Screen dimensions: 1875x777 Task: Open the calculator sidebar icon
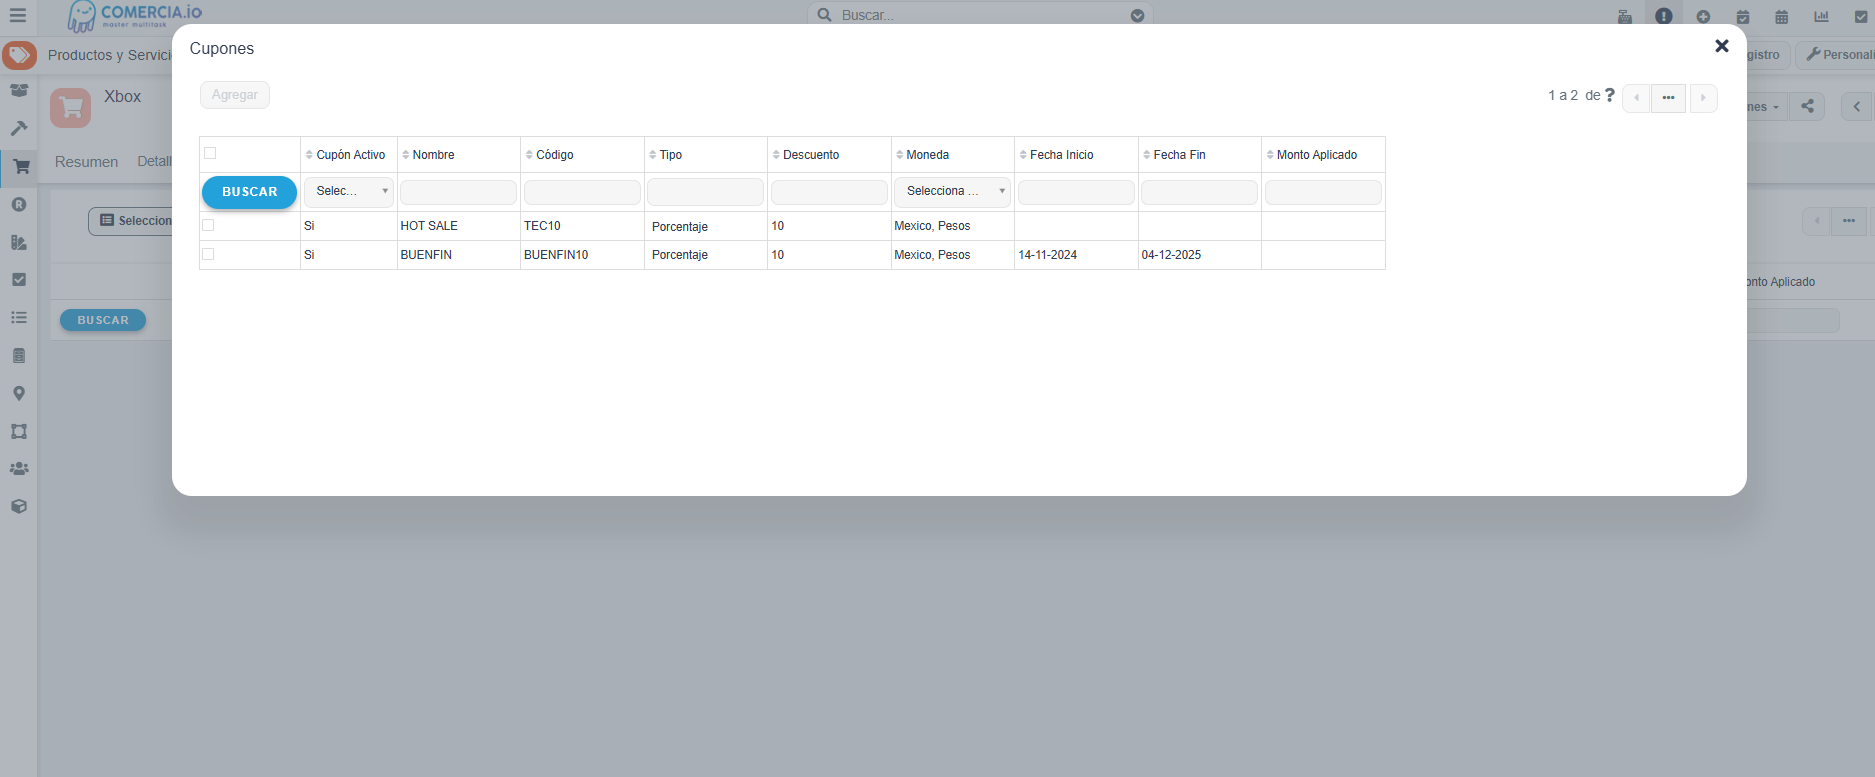pyautogui.click(x=19, y=355)
